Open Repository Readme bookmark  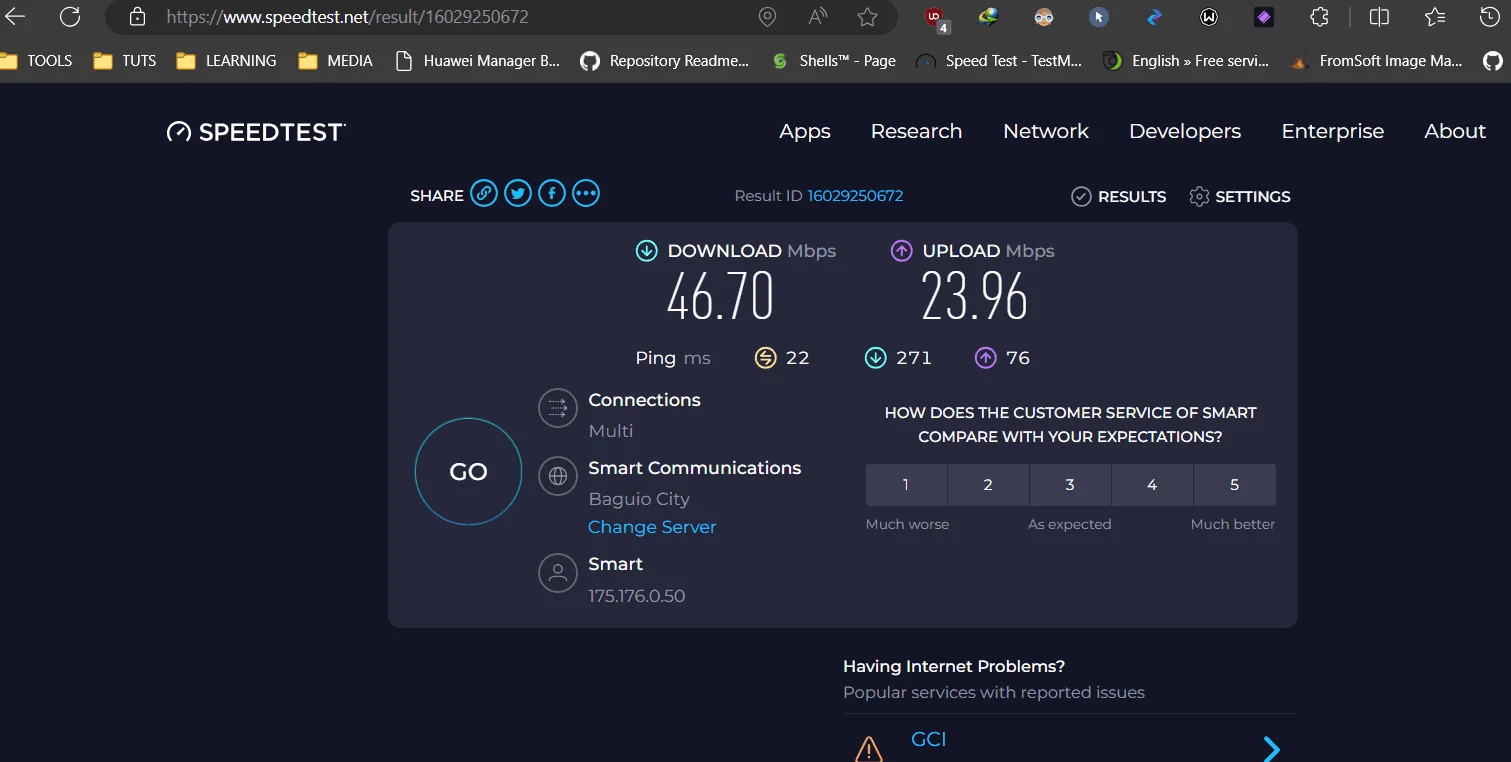click(665, 61)
